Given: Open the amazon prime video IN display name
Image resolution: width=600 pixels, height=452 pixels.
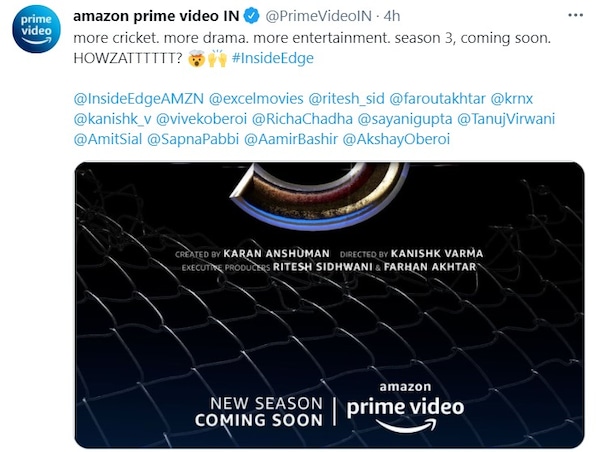Looking at the screenshot, I should [156, 16].
